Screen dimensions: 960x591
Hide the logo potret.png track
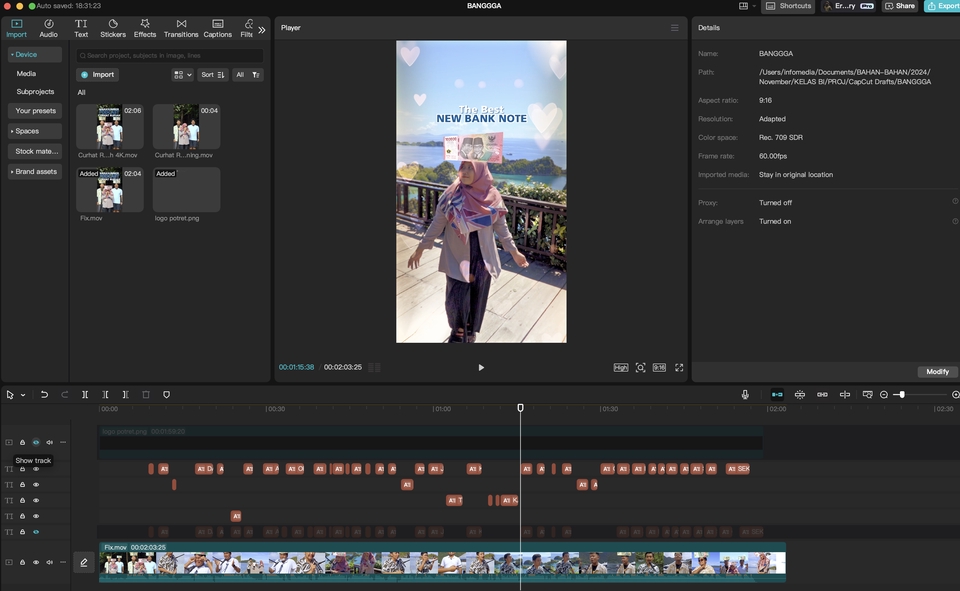tap(35, 442)
